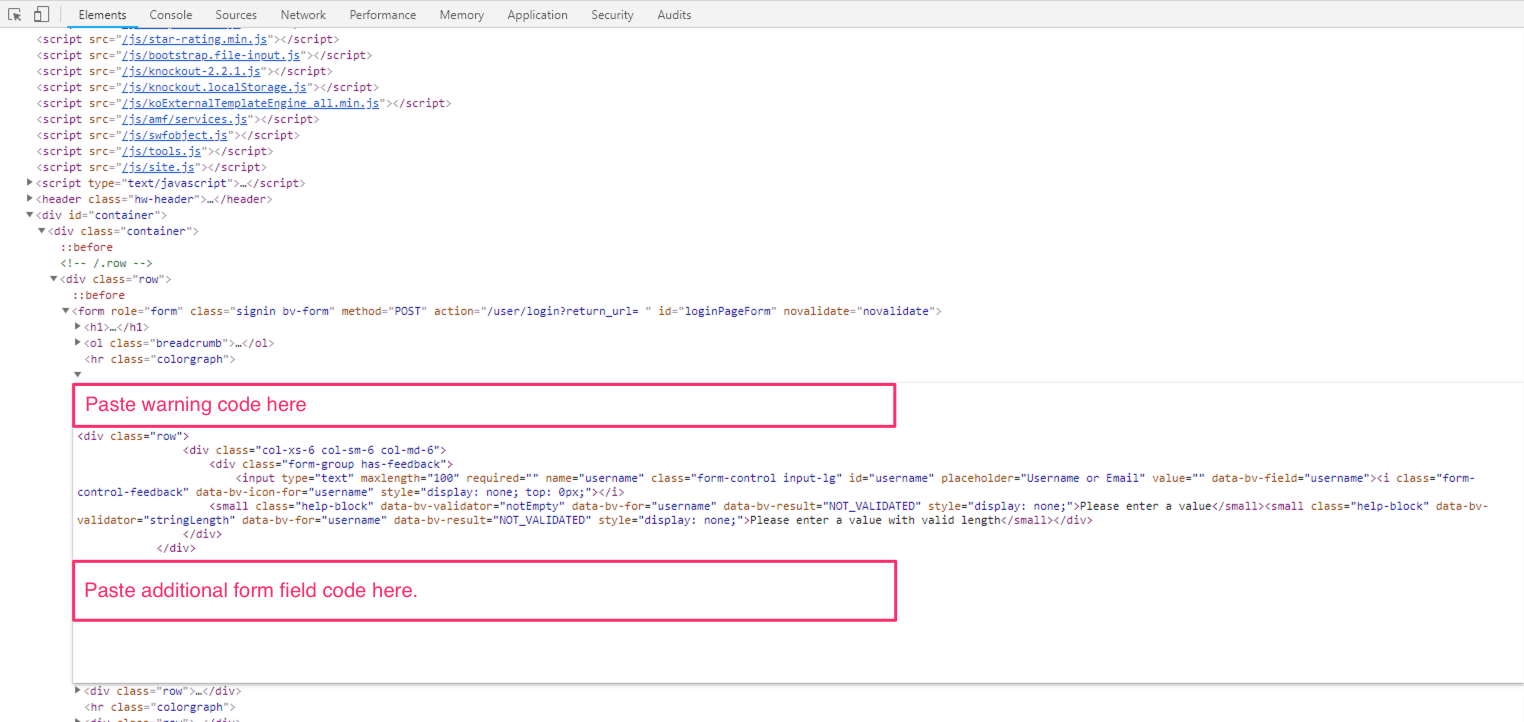Click the /js/tools.js link
1524x722 pixels.
pos(162,151)
